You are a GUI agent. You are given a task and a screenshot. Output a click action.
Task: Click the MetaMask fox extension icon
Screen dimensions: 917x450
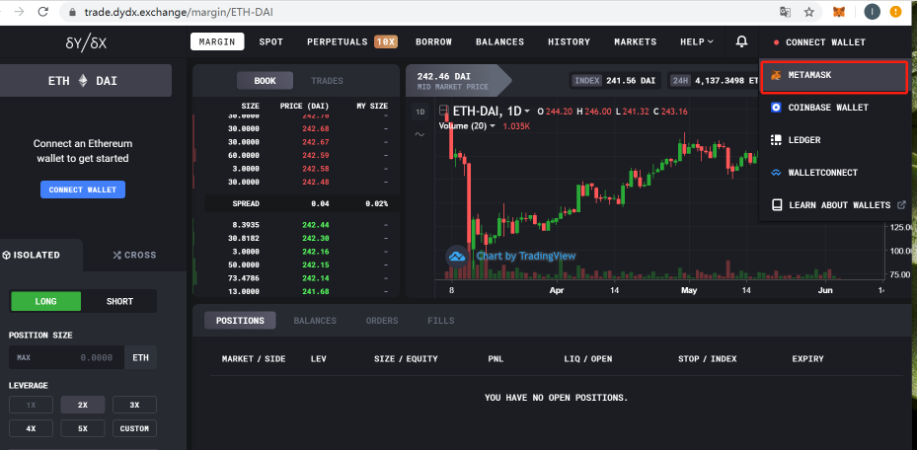pyautogui.click(x=839, y=12)
